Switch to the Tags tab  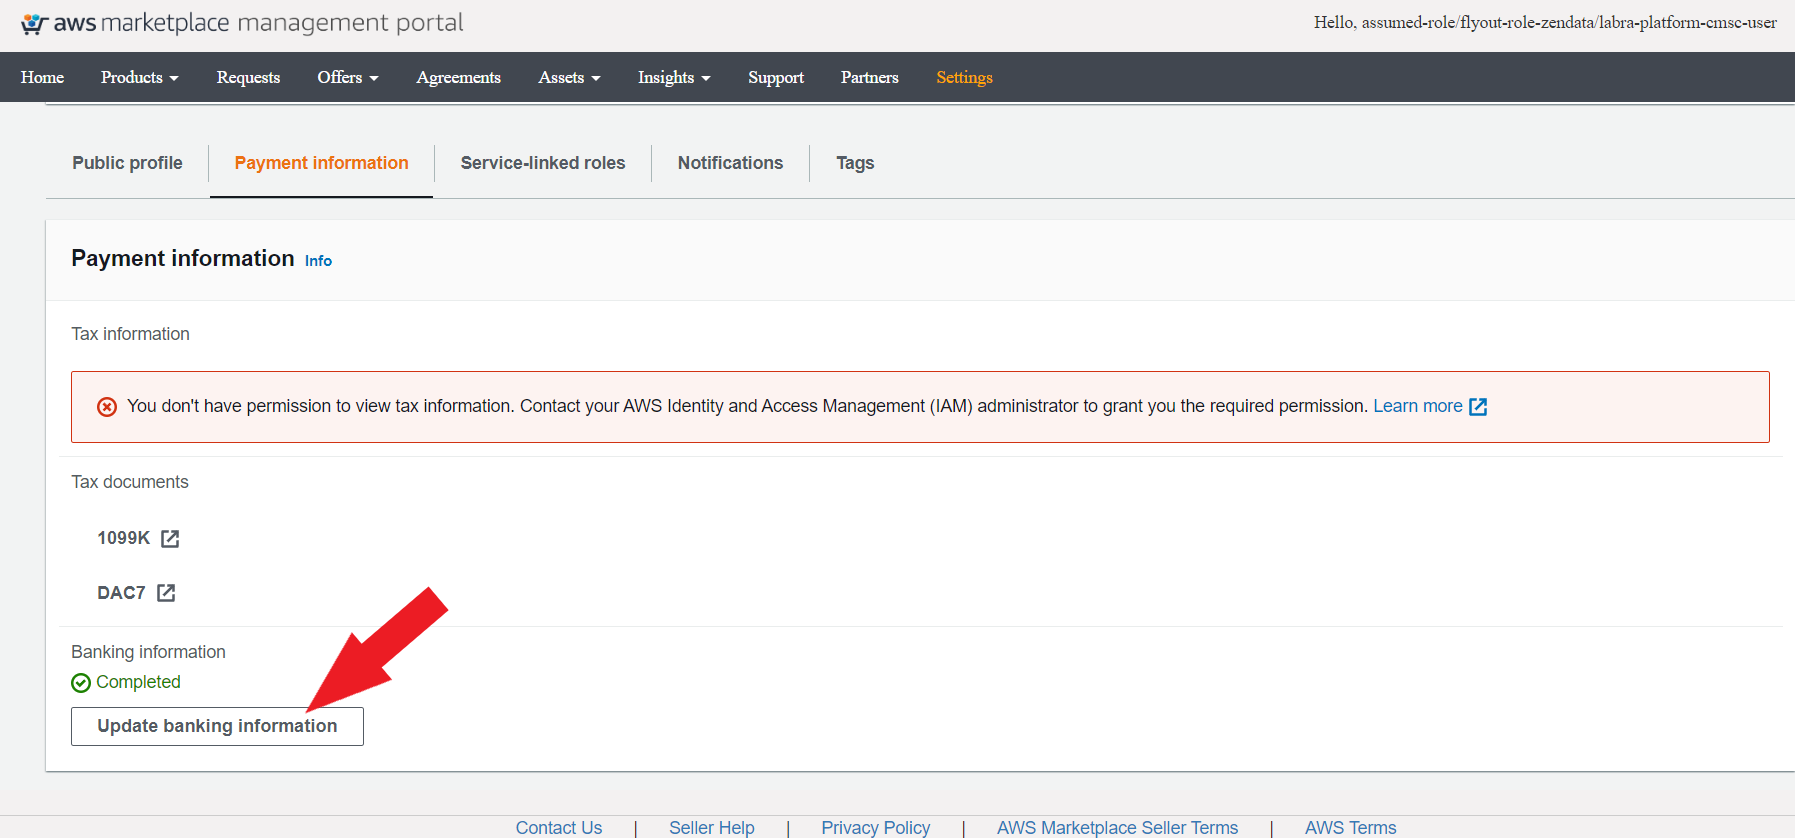(855, 163)
